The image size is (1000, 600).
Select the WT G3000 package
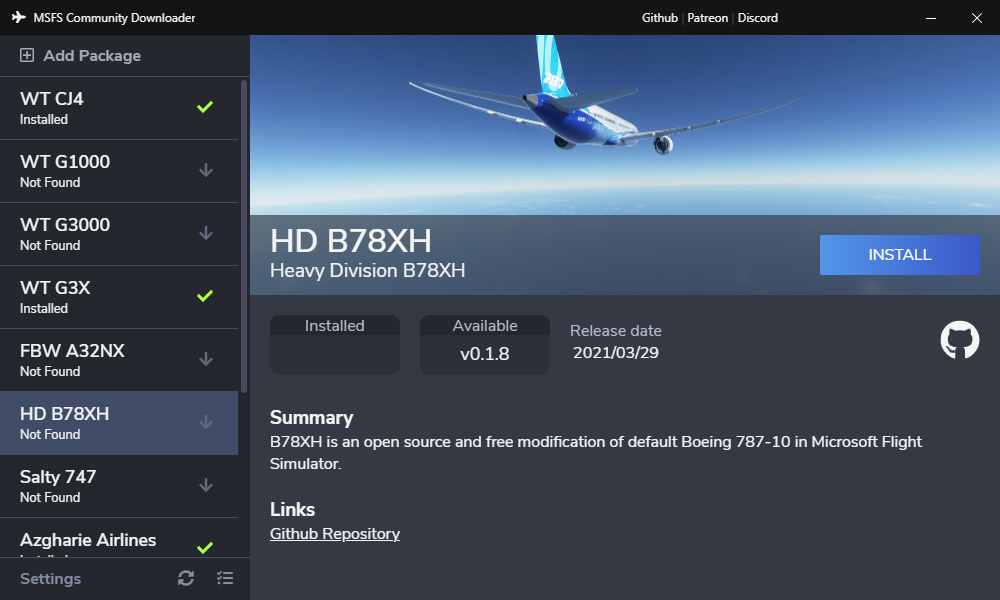(x=119, y=234)
